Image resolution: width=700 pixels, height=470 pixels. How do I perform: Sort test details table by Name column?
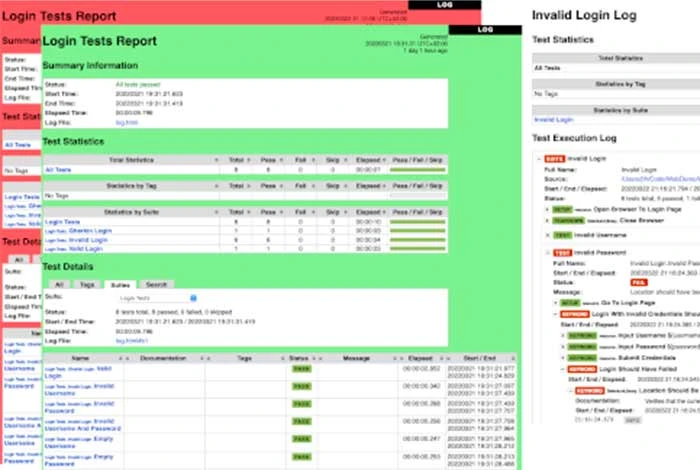point(80,358)
